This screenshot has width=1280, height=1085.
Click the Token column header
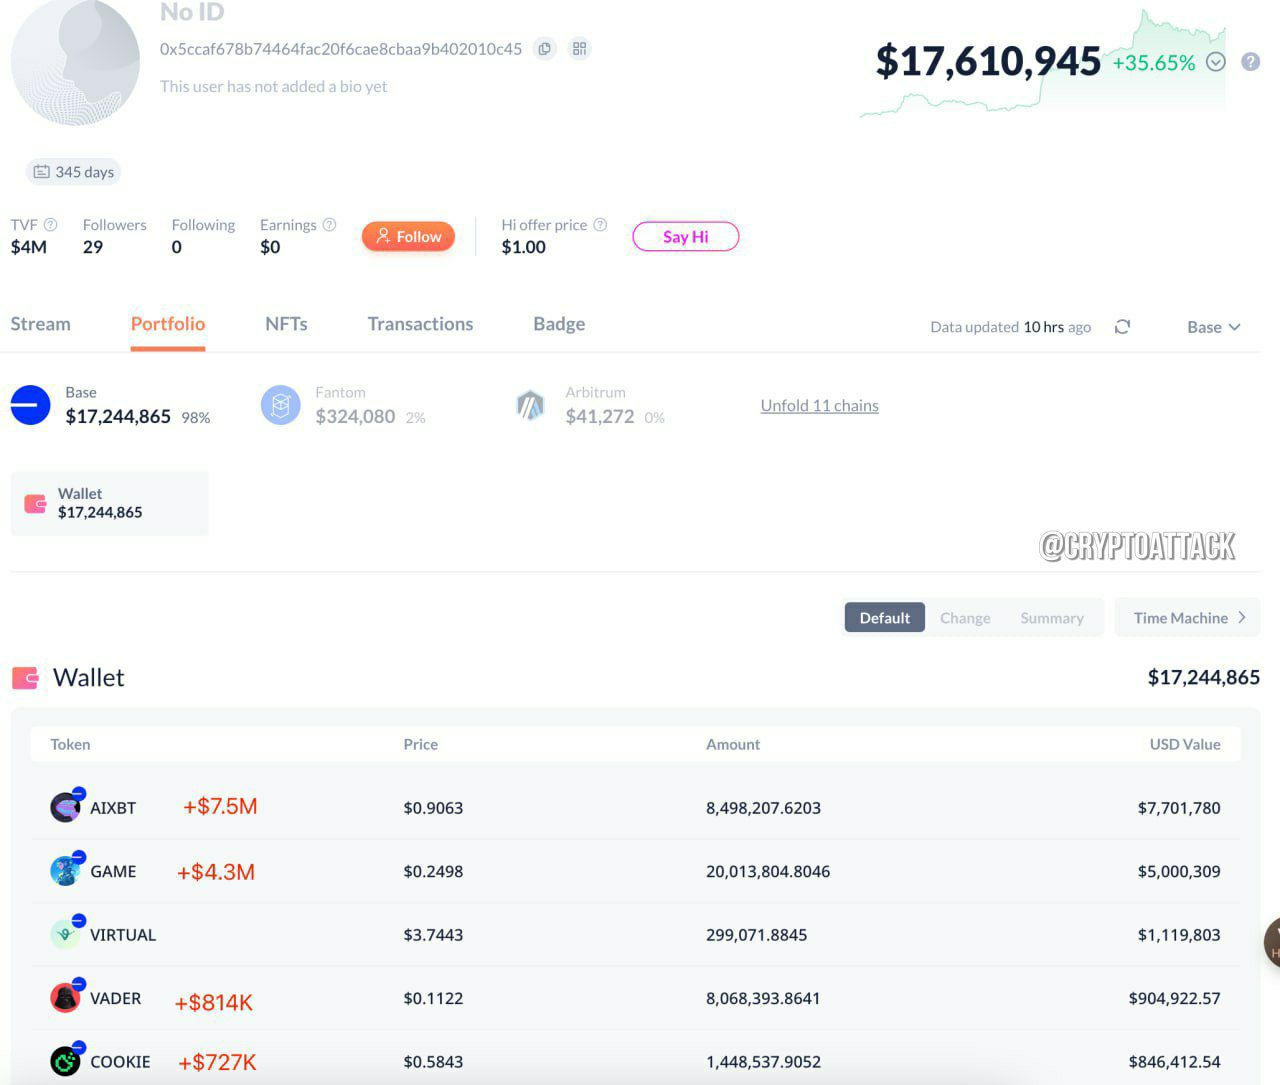[70, 744]
